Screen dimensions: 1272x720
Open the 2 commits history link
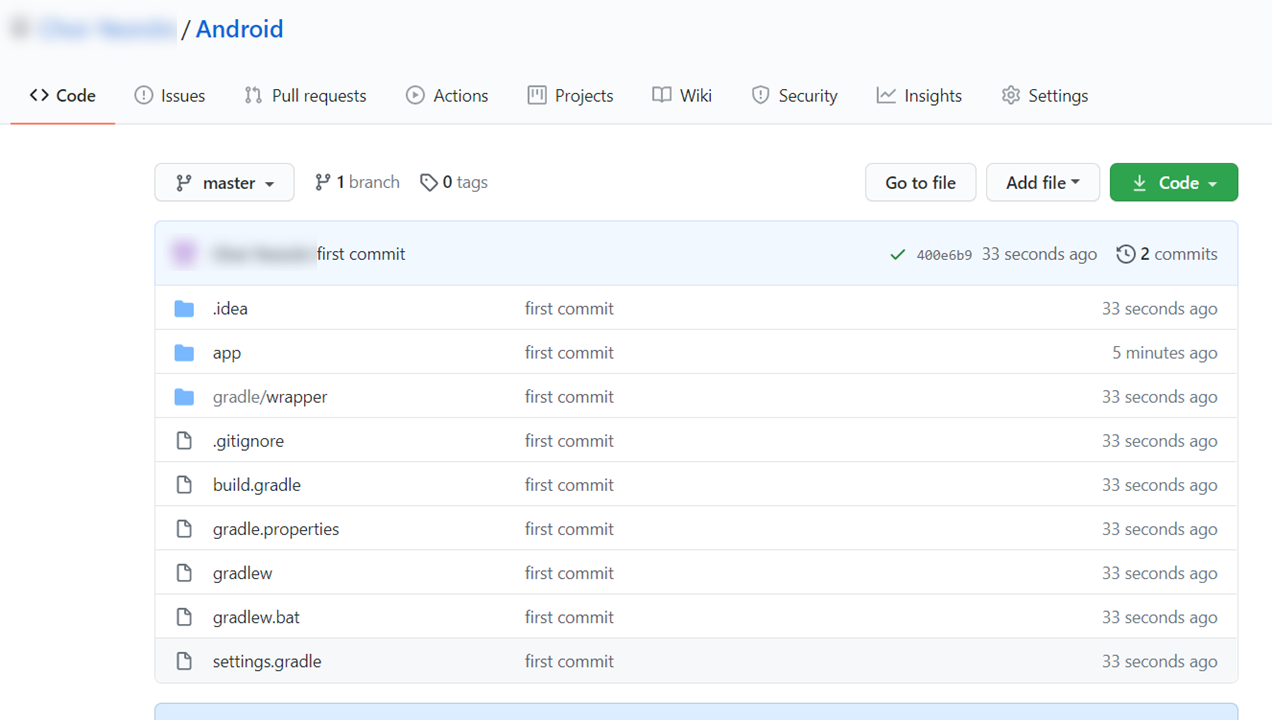tap(1167, 254)
